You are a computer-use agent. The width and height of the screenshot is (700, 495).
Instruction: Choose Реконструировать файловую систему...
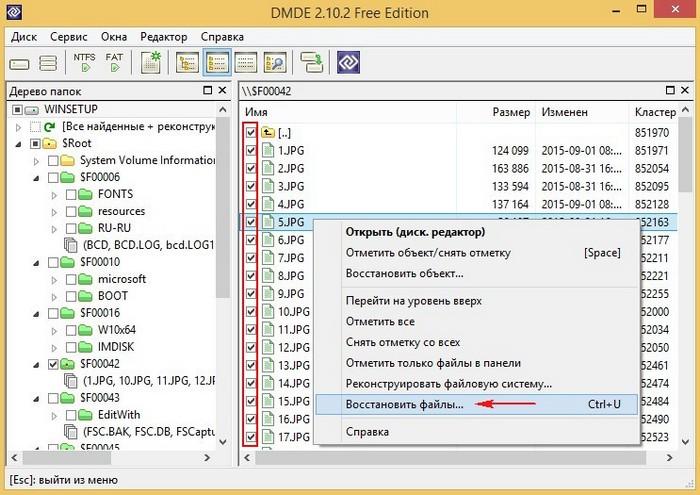[476, 384]
